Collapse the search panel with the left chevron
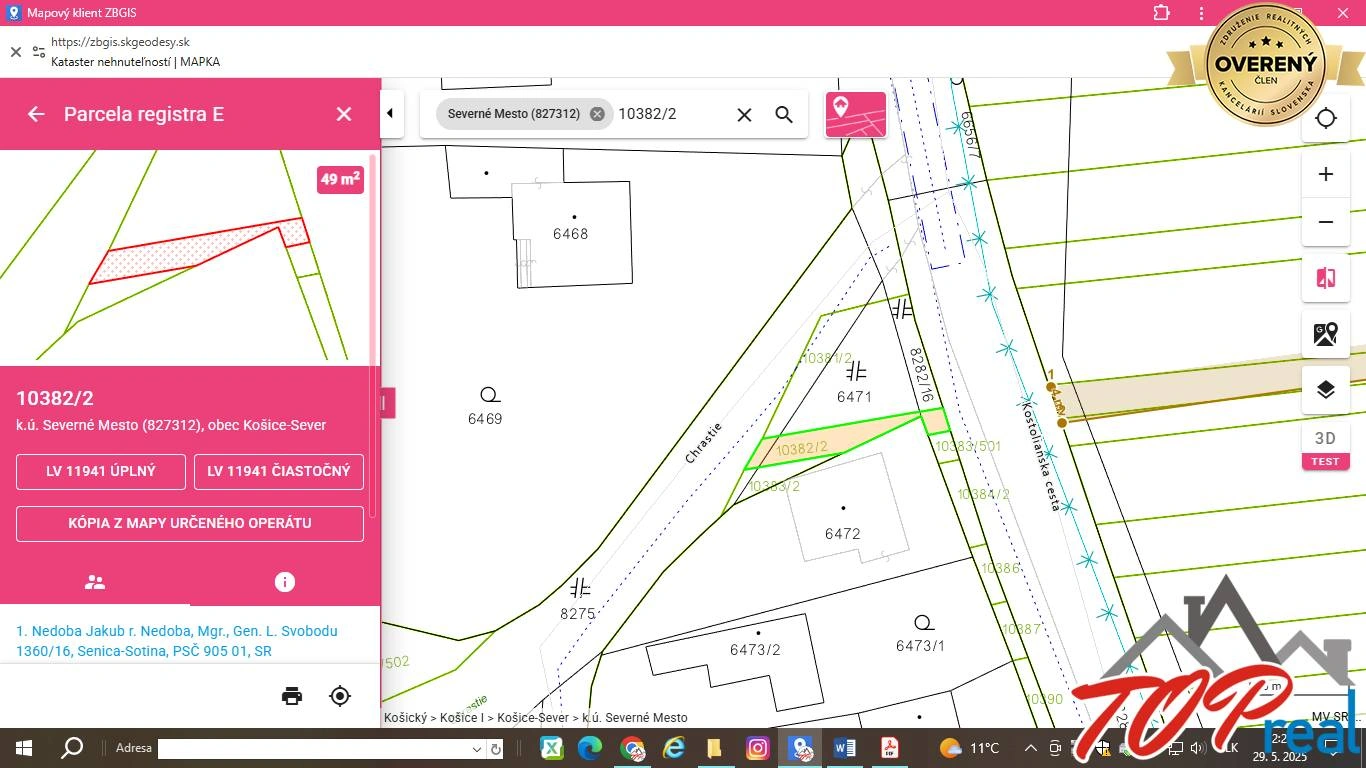The image size is (1366, 768). pos(390,113)
